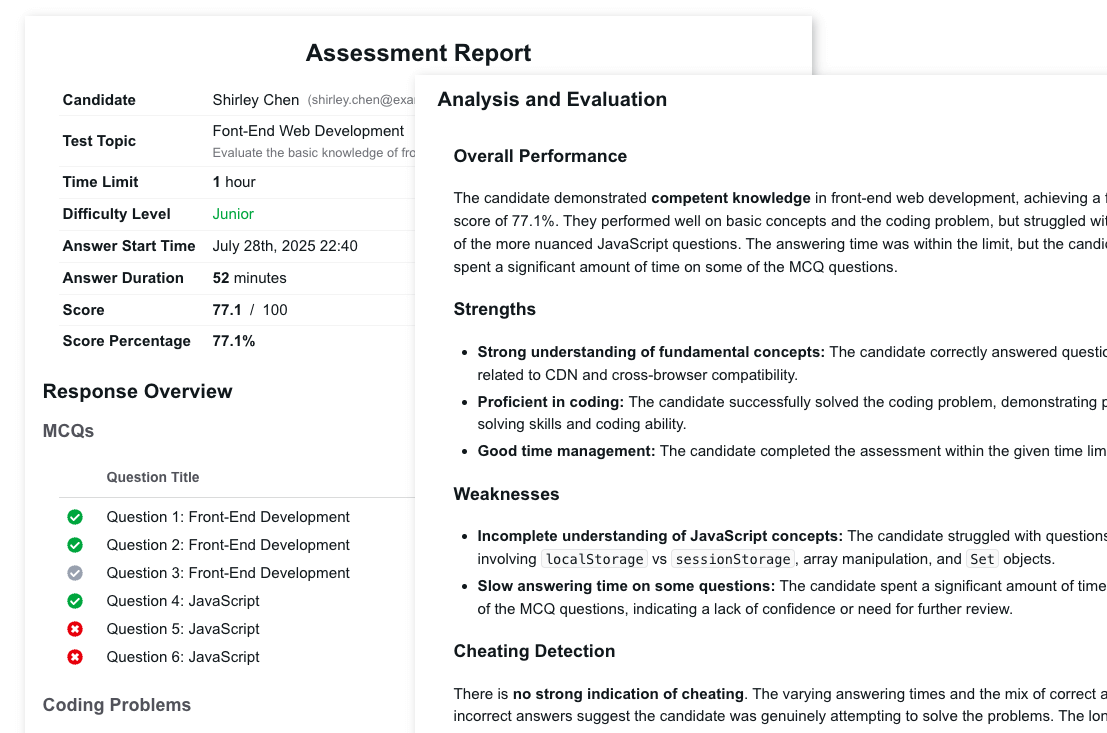Image resolution: width=1107 pixels, height=733 pixels.
Task: Click the red incorrect icon beside Question 5
Action: [74, 629]
